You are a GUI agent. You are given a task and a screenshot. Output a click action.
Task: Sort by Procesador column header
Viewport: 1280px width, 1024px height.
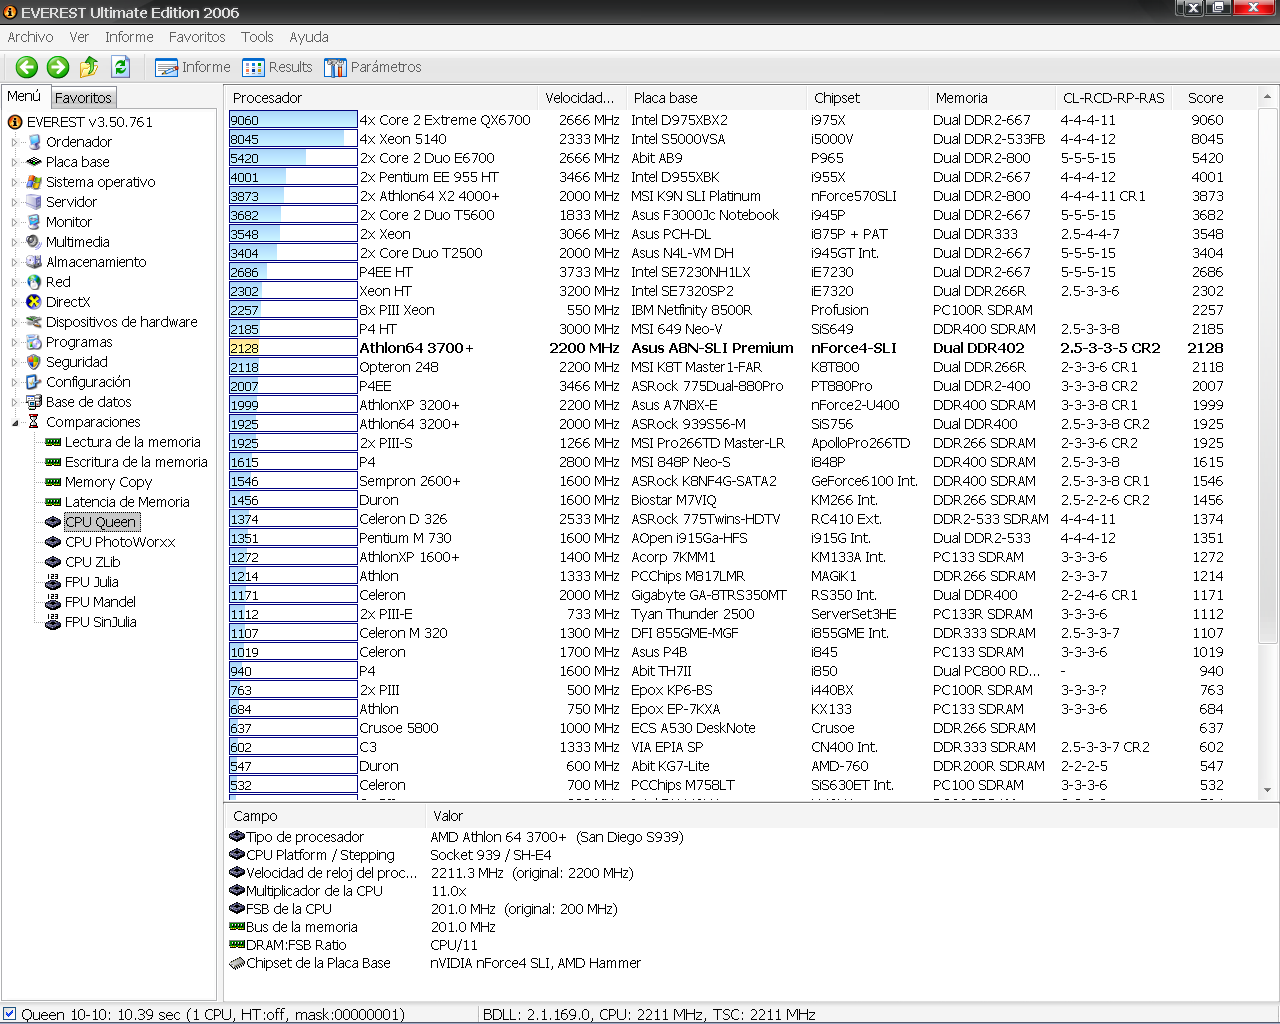point(381,98)
